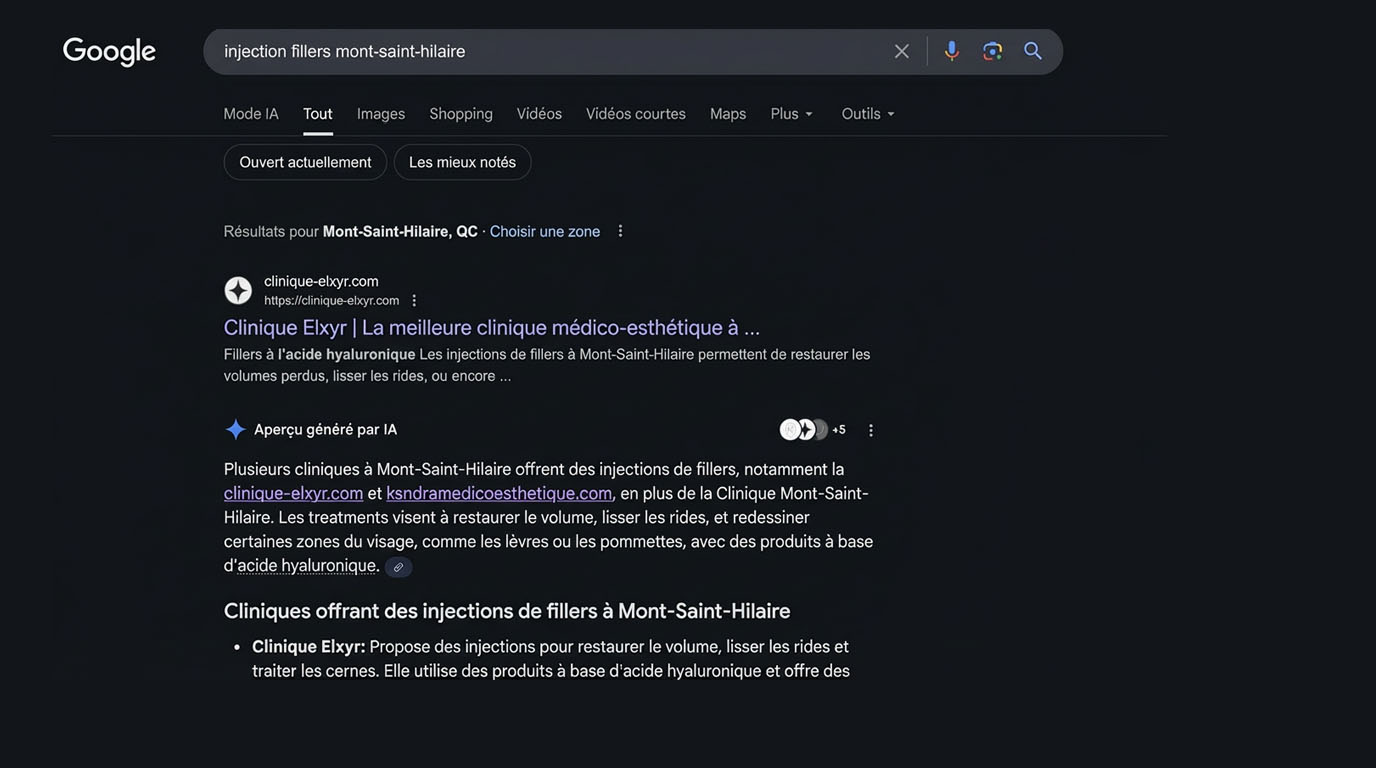
Task: Start voice search with microphone icon
Action: click(x=951, y=51)
